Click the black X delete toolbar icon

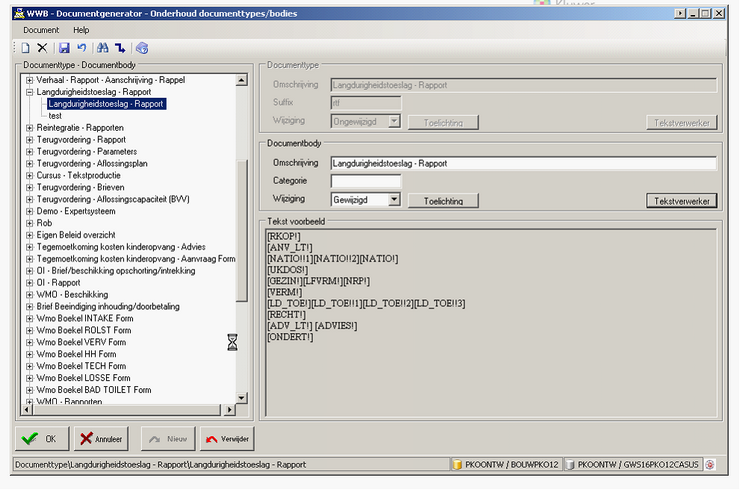[x=42, y=48]
